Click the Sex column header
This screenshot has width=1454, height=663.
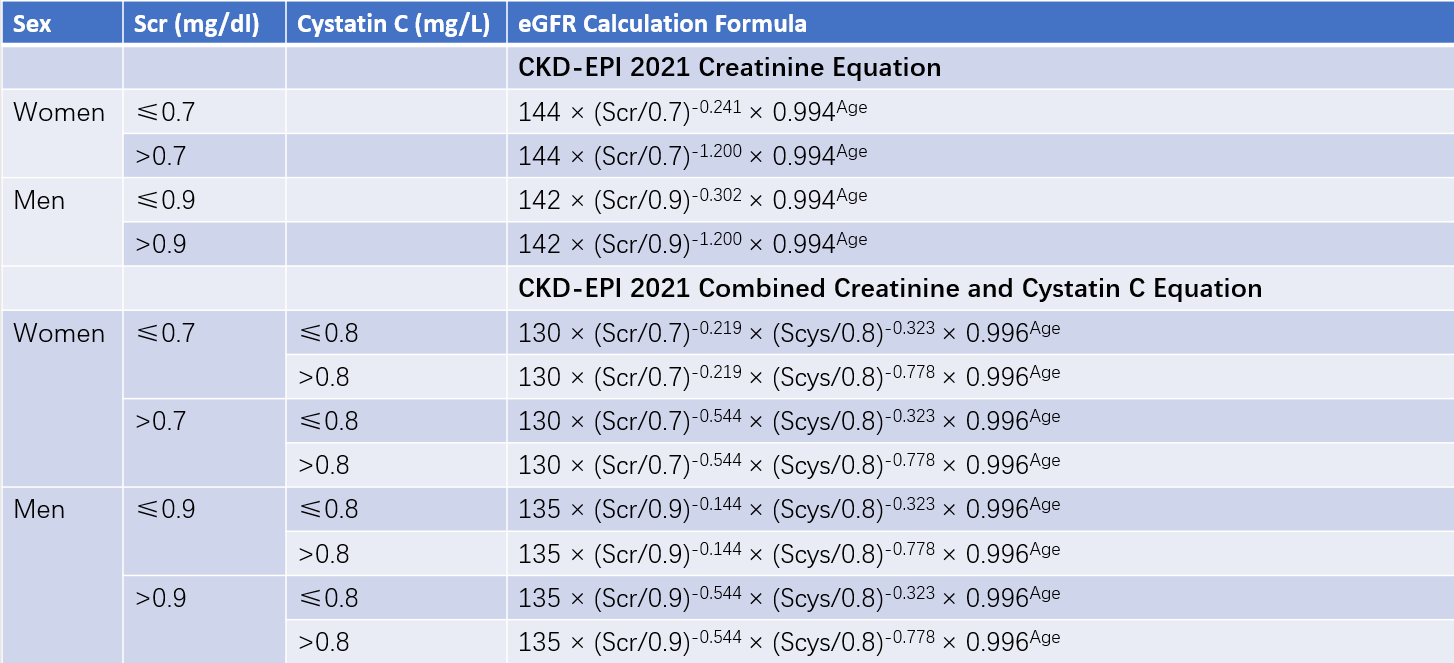pos(32,24)
